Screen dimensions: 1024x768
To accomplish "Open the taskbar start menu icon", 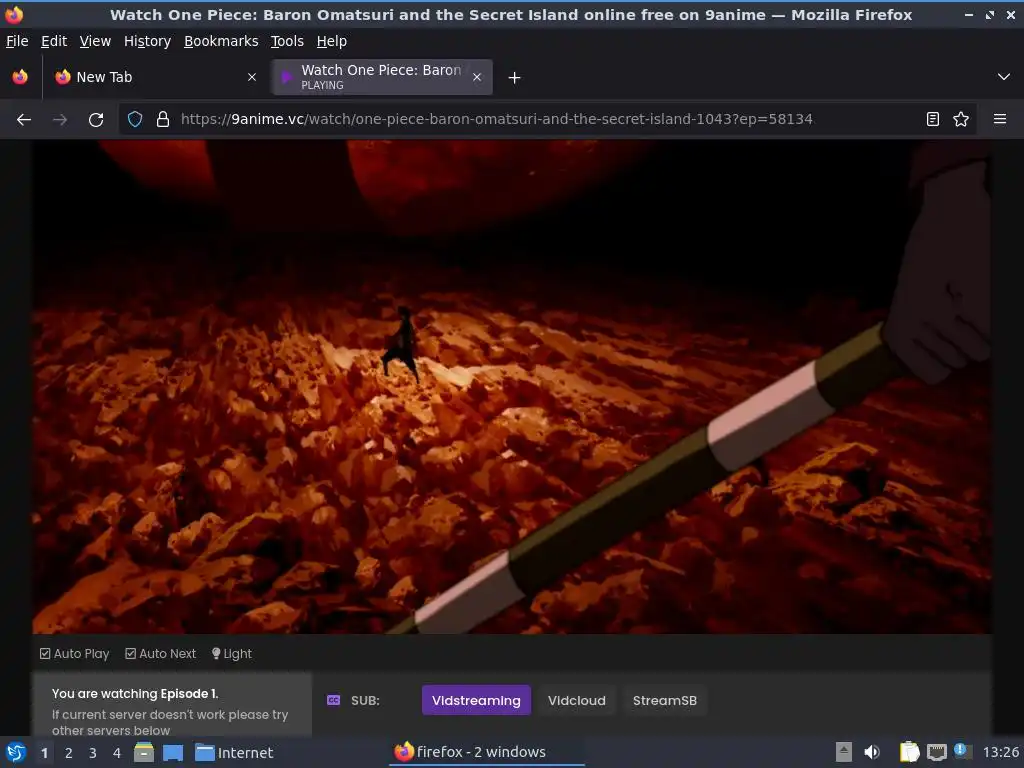I will click(16, 752).
